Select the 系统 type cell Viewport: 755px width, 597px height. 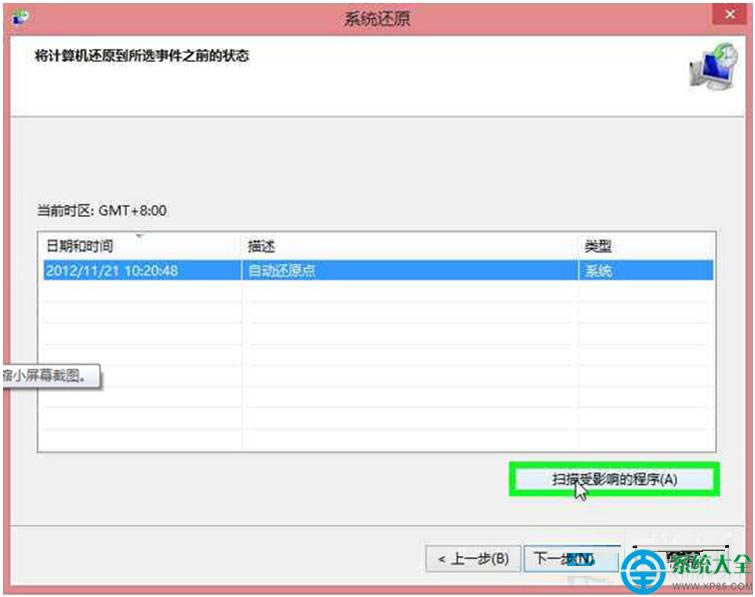tap(645, 271)
